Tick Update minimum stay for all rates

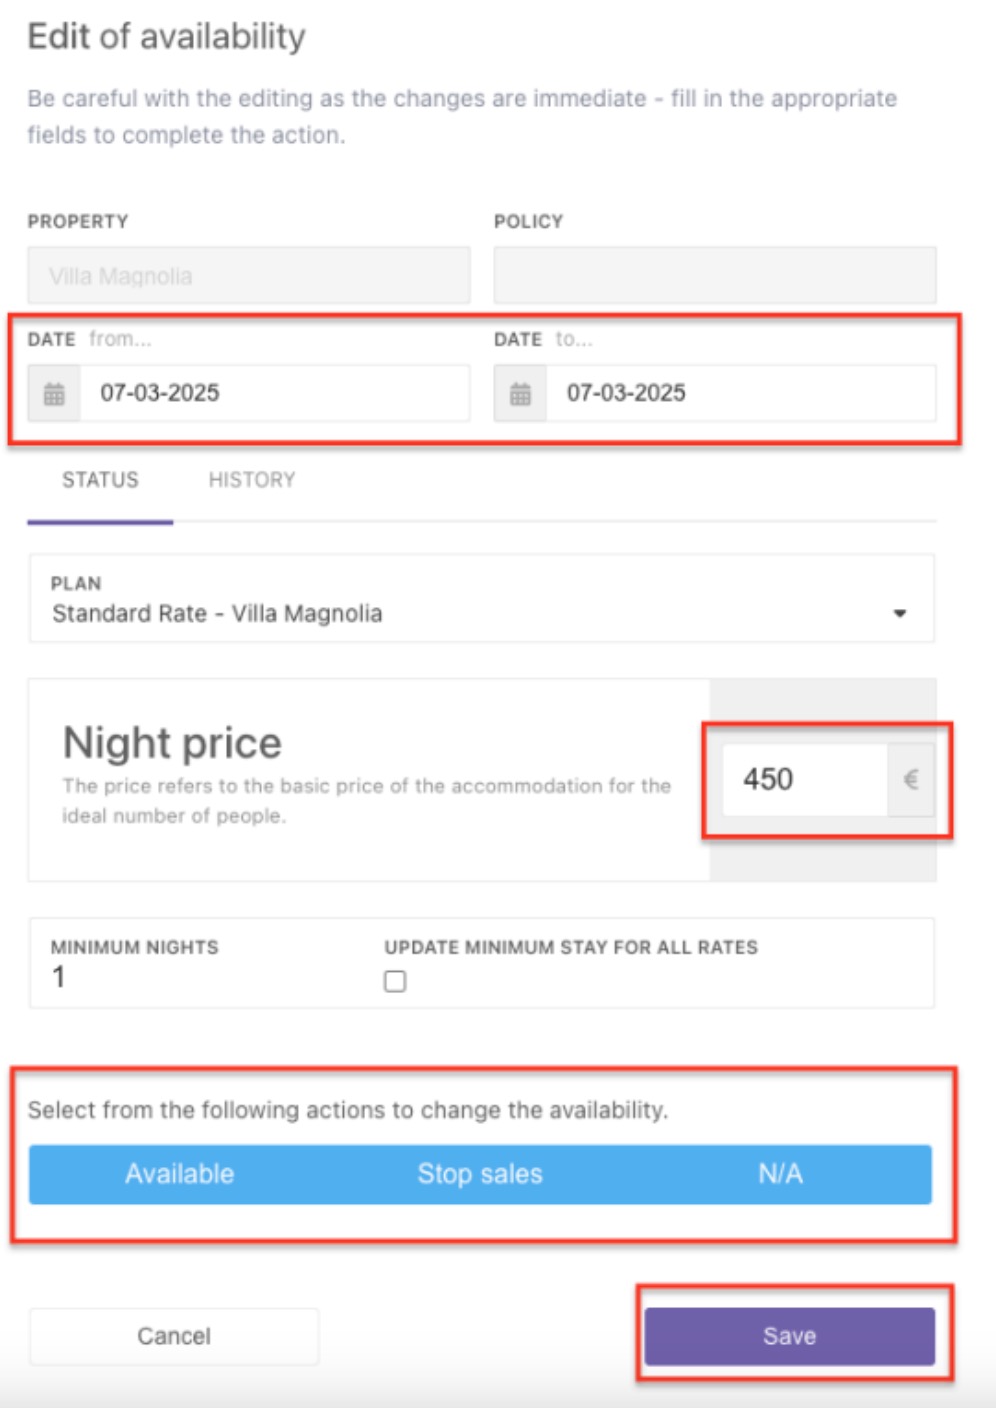point(395,981)
